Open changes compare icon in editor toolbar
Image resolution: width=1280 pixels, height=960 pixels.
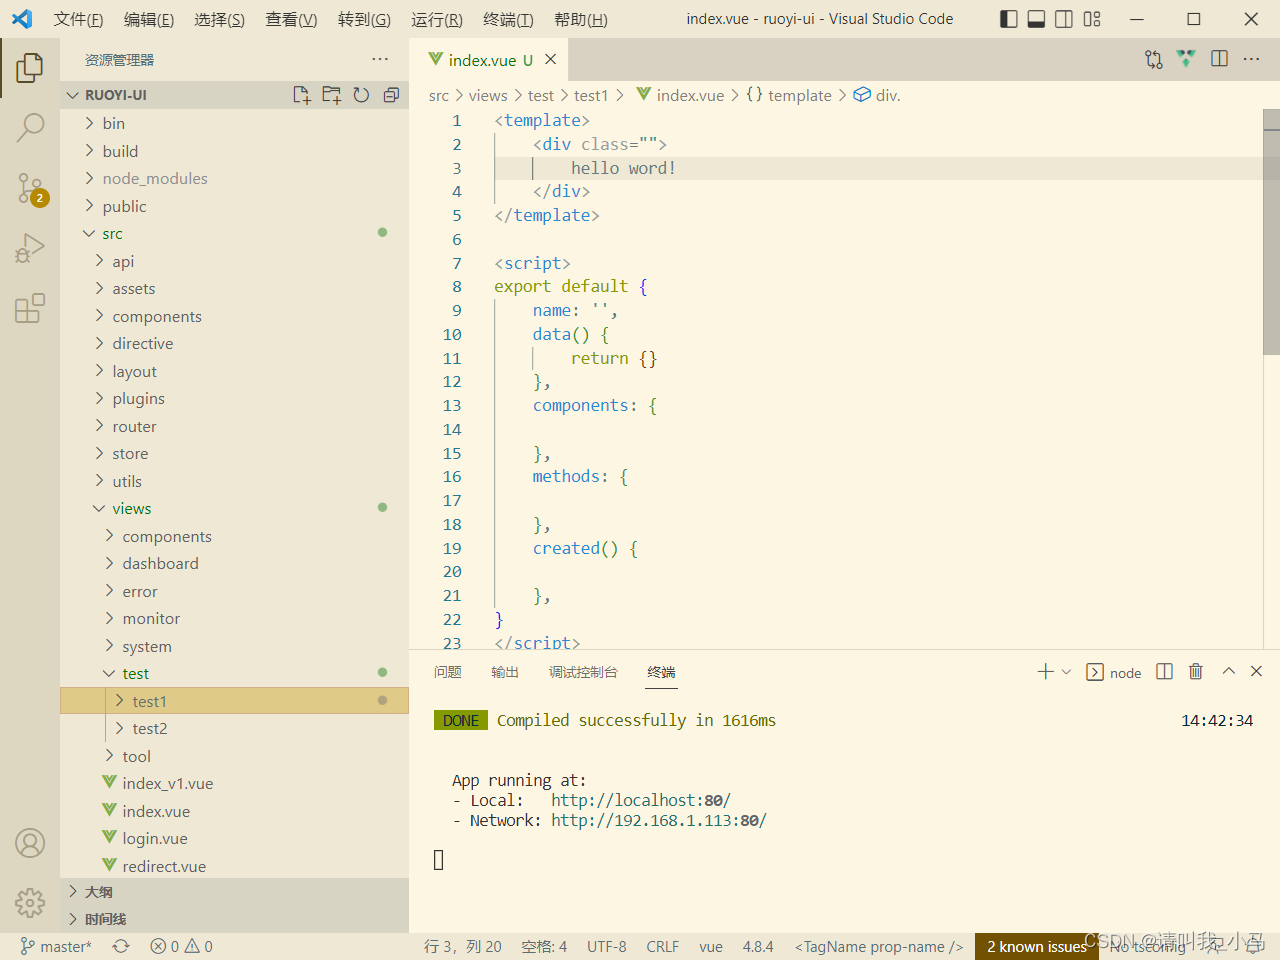(1154, 60)
